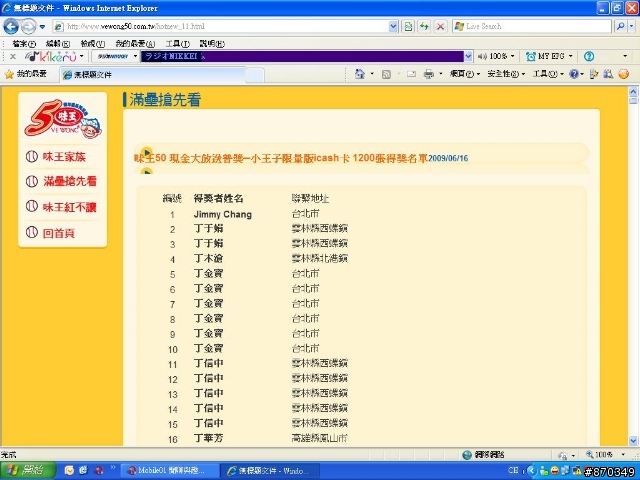Viewport: 640px width, 480px height.
Task: Click the Print printer icon
Action: coord(429,74)
